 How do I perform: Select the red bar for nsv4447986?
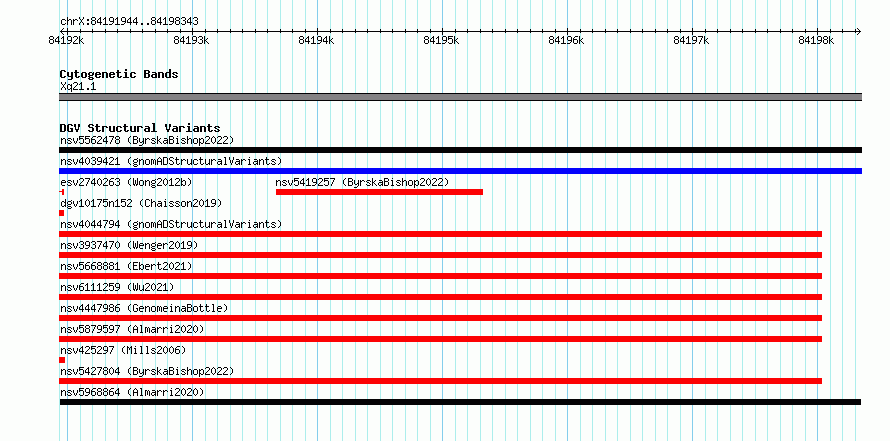coord(440,318)
